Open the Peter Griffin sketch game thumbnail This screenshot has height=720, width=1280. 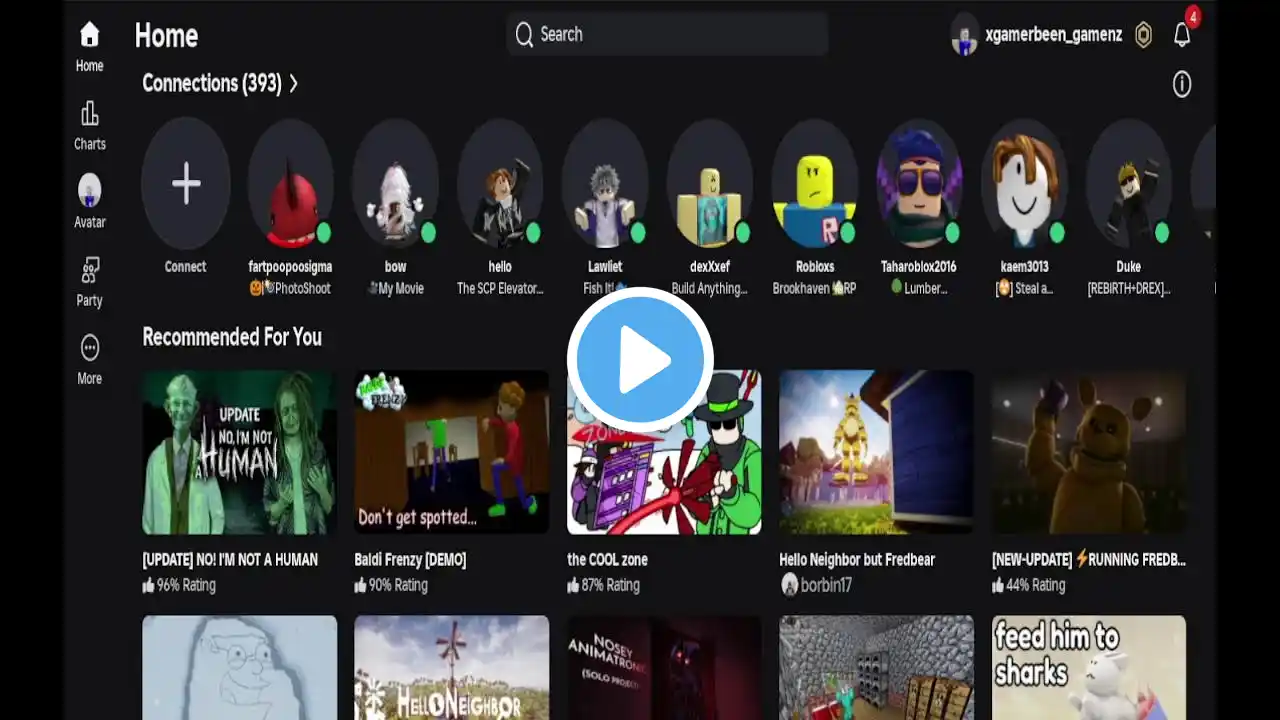[x=240, y=667]
